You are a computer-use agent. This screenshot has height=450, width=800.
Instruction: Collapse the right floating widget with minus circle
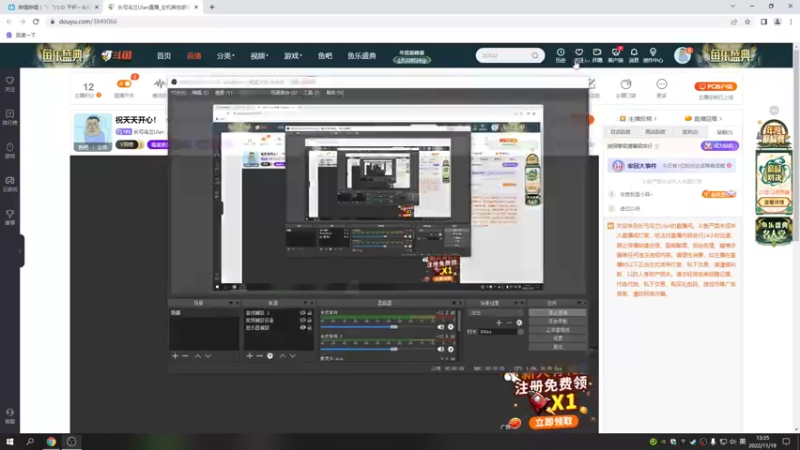774,110
